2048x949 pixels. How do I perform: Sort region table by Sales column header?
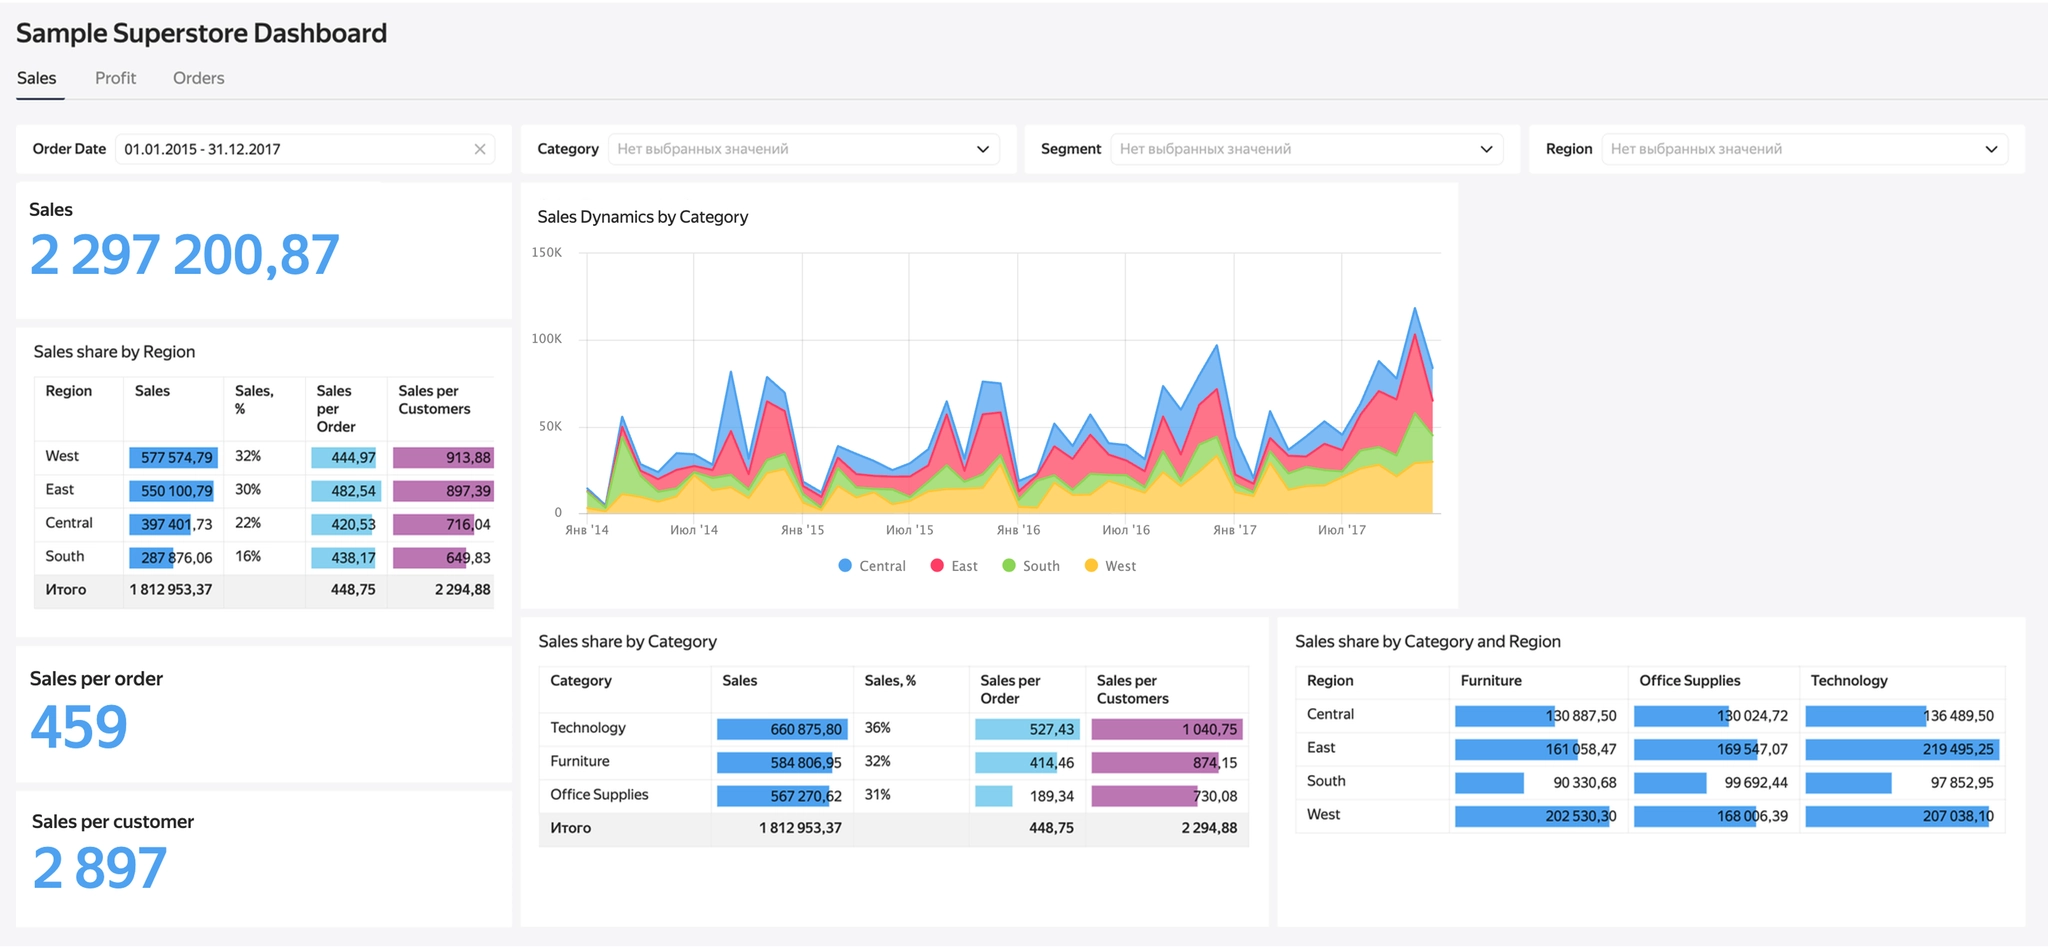coord(152,391)
